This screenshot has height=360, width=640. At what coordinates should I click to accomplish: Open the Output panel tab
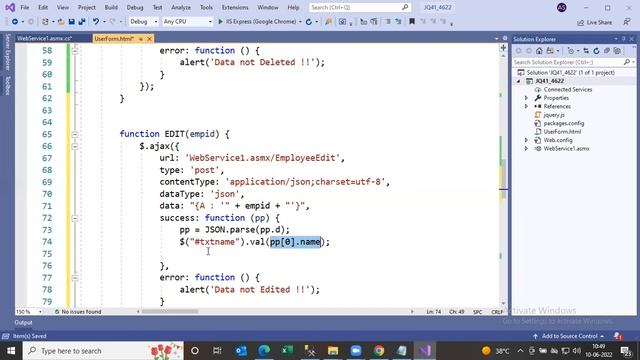[23, 322]
